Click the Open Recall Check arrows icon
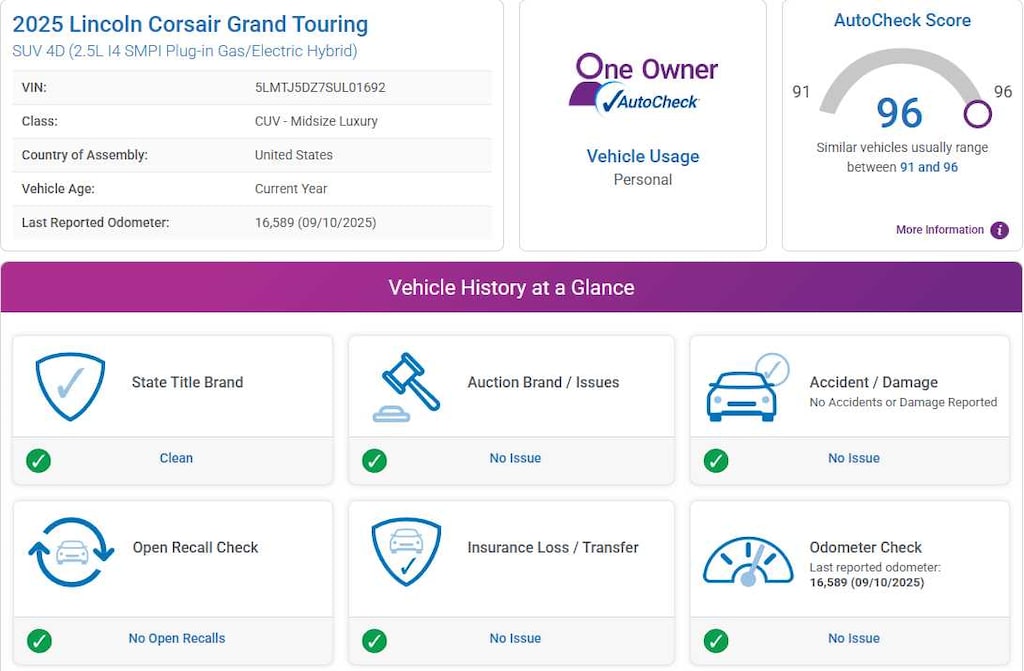Image resolution: width=1024 pixels, height=671 pixels. point(72,552)
